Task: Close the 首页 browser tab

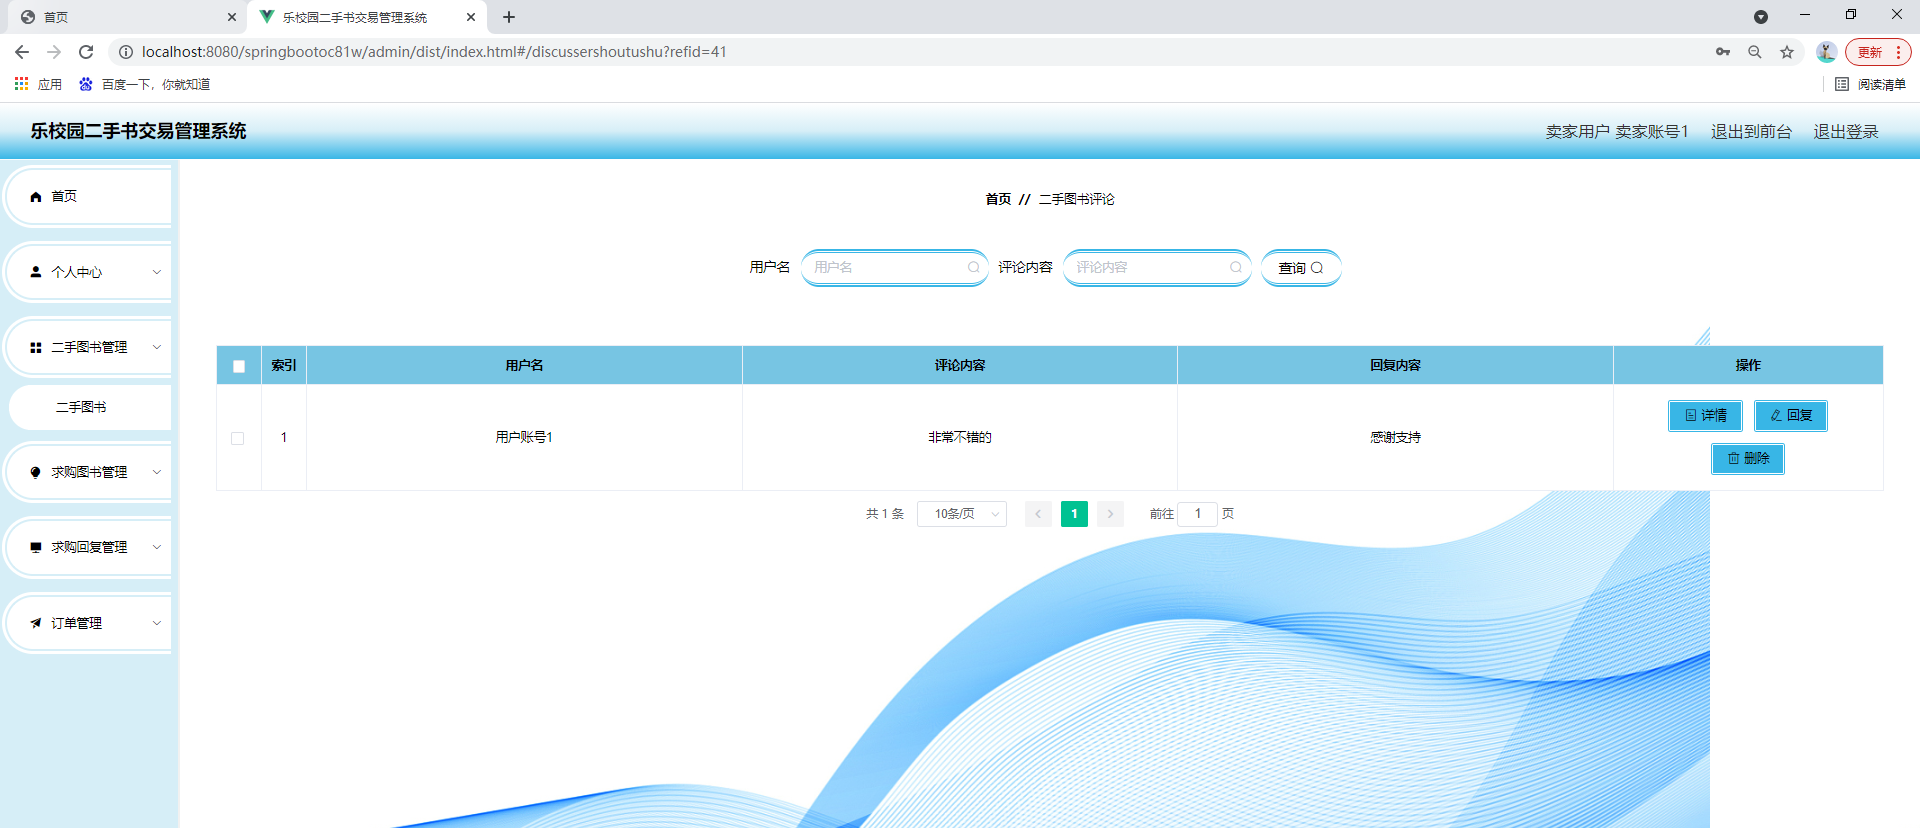Action: pos(232,17)
